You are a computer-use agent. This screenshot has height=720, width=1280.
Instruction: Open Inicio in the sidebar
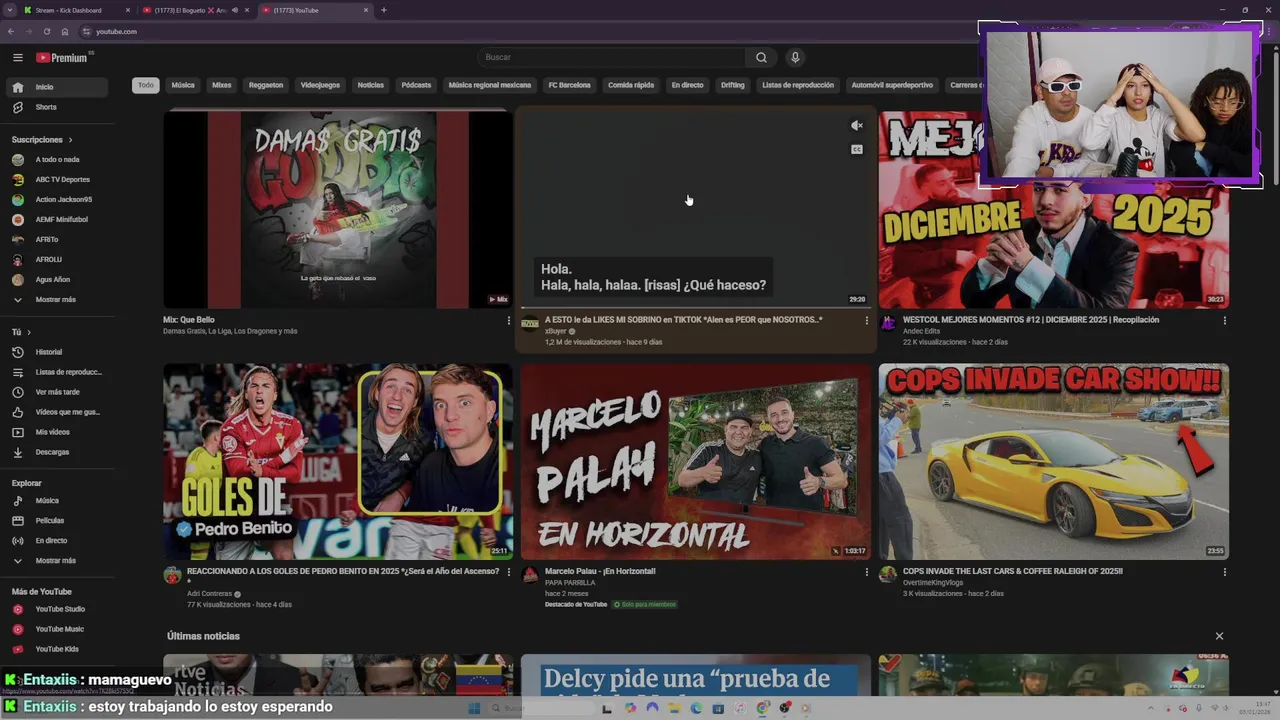tap(59, 87)
